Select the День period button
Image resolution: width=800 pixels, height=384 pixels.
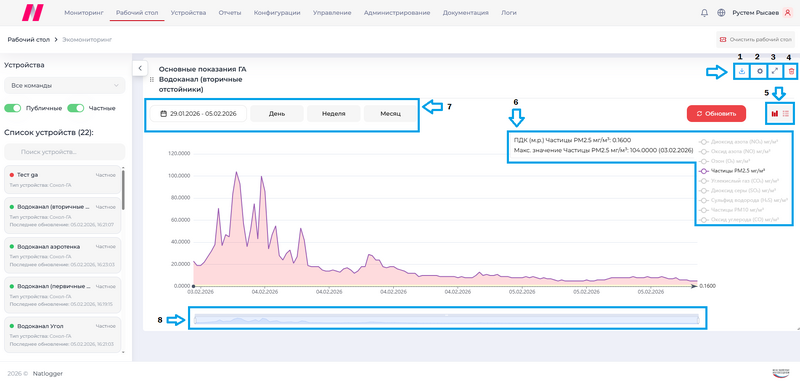[x=277, y=114]
